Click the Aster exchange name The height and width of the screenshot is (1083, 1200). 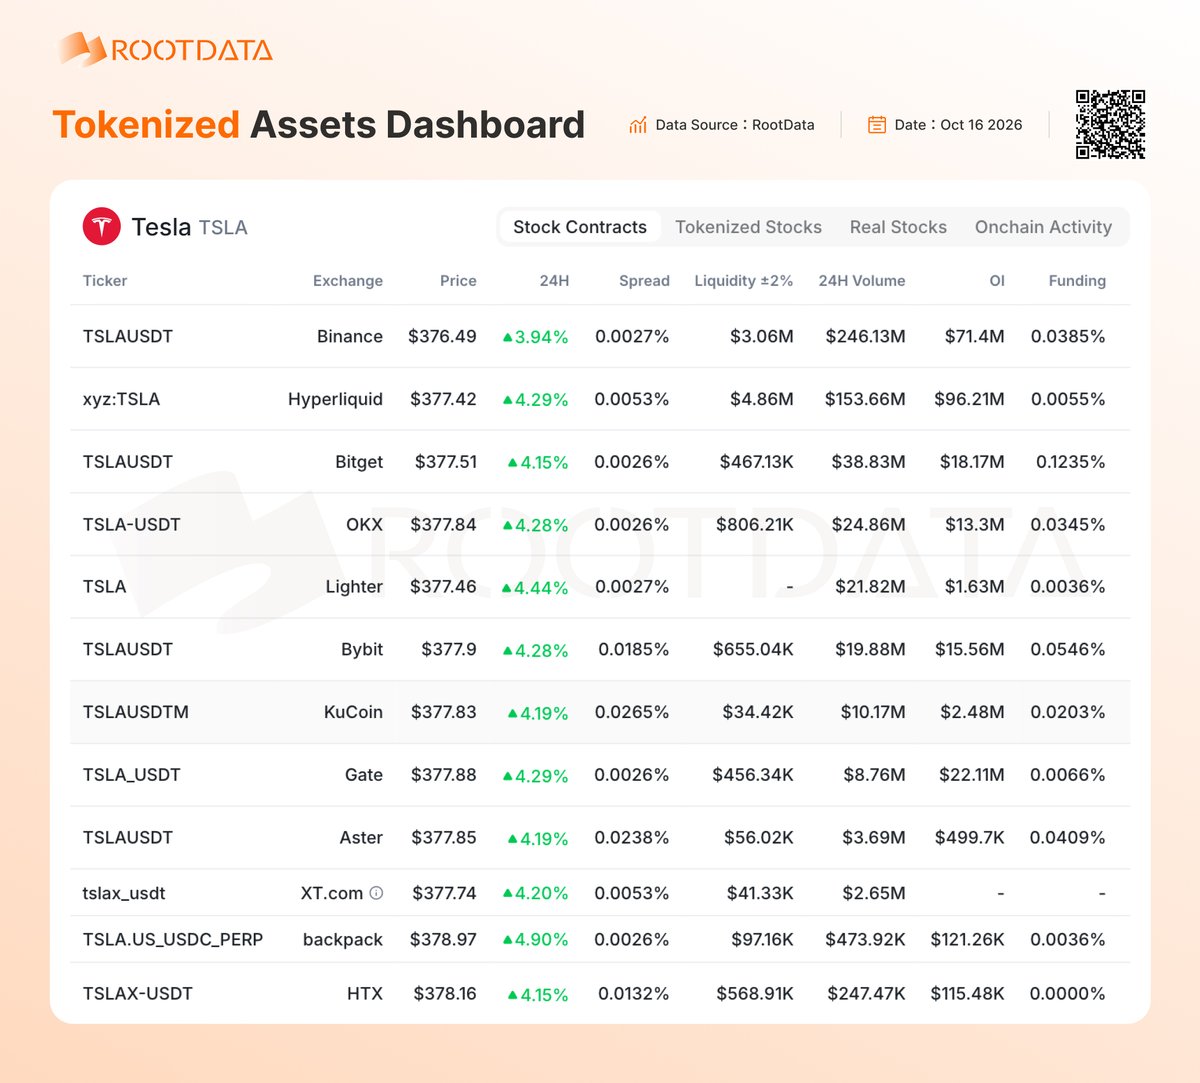(x=361, y=837)
